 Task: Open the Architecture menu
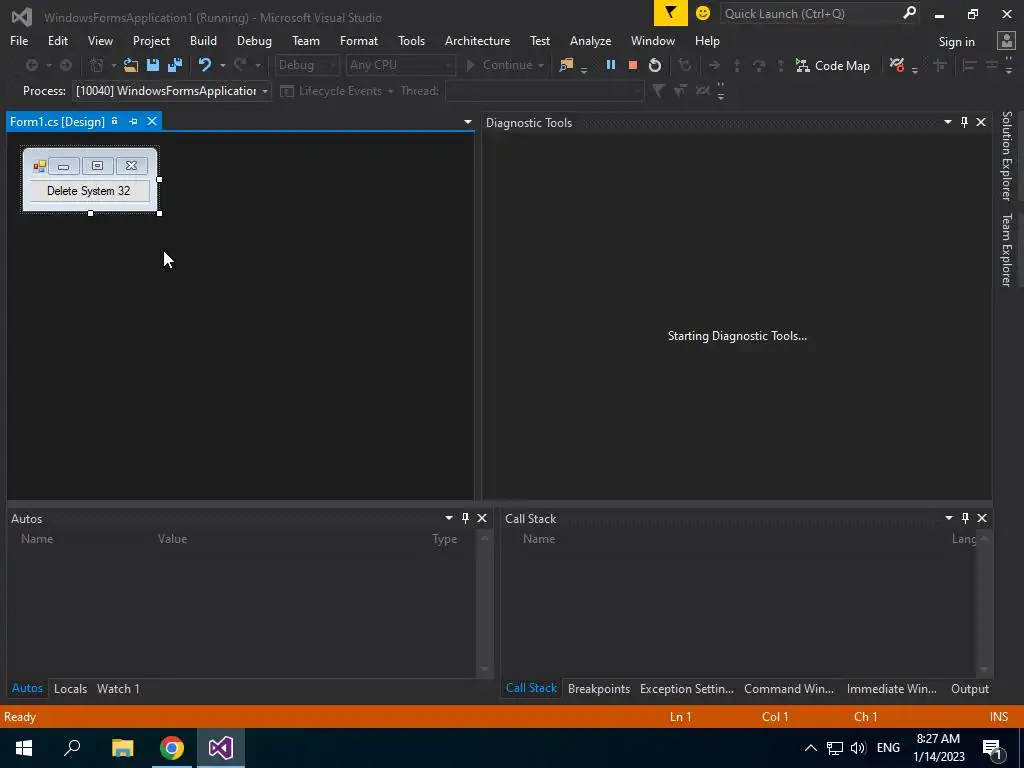(x=477, y=40)
